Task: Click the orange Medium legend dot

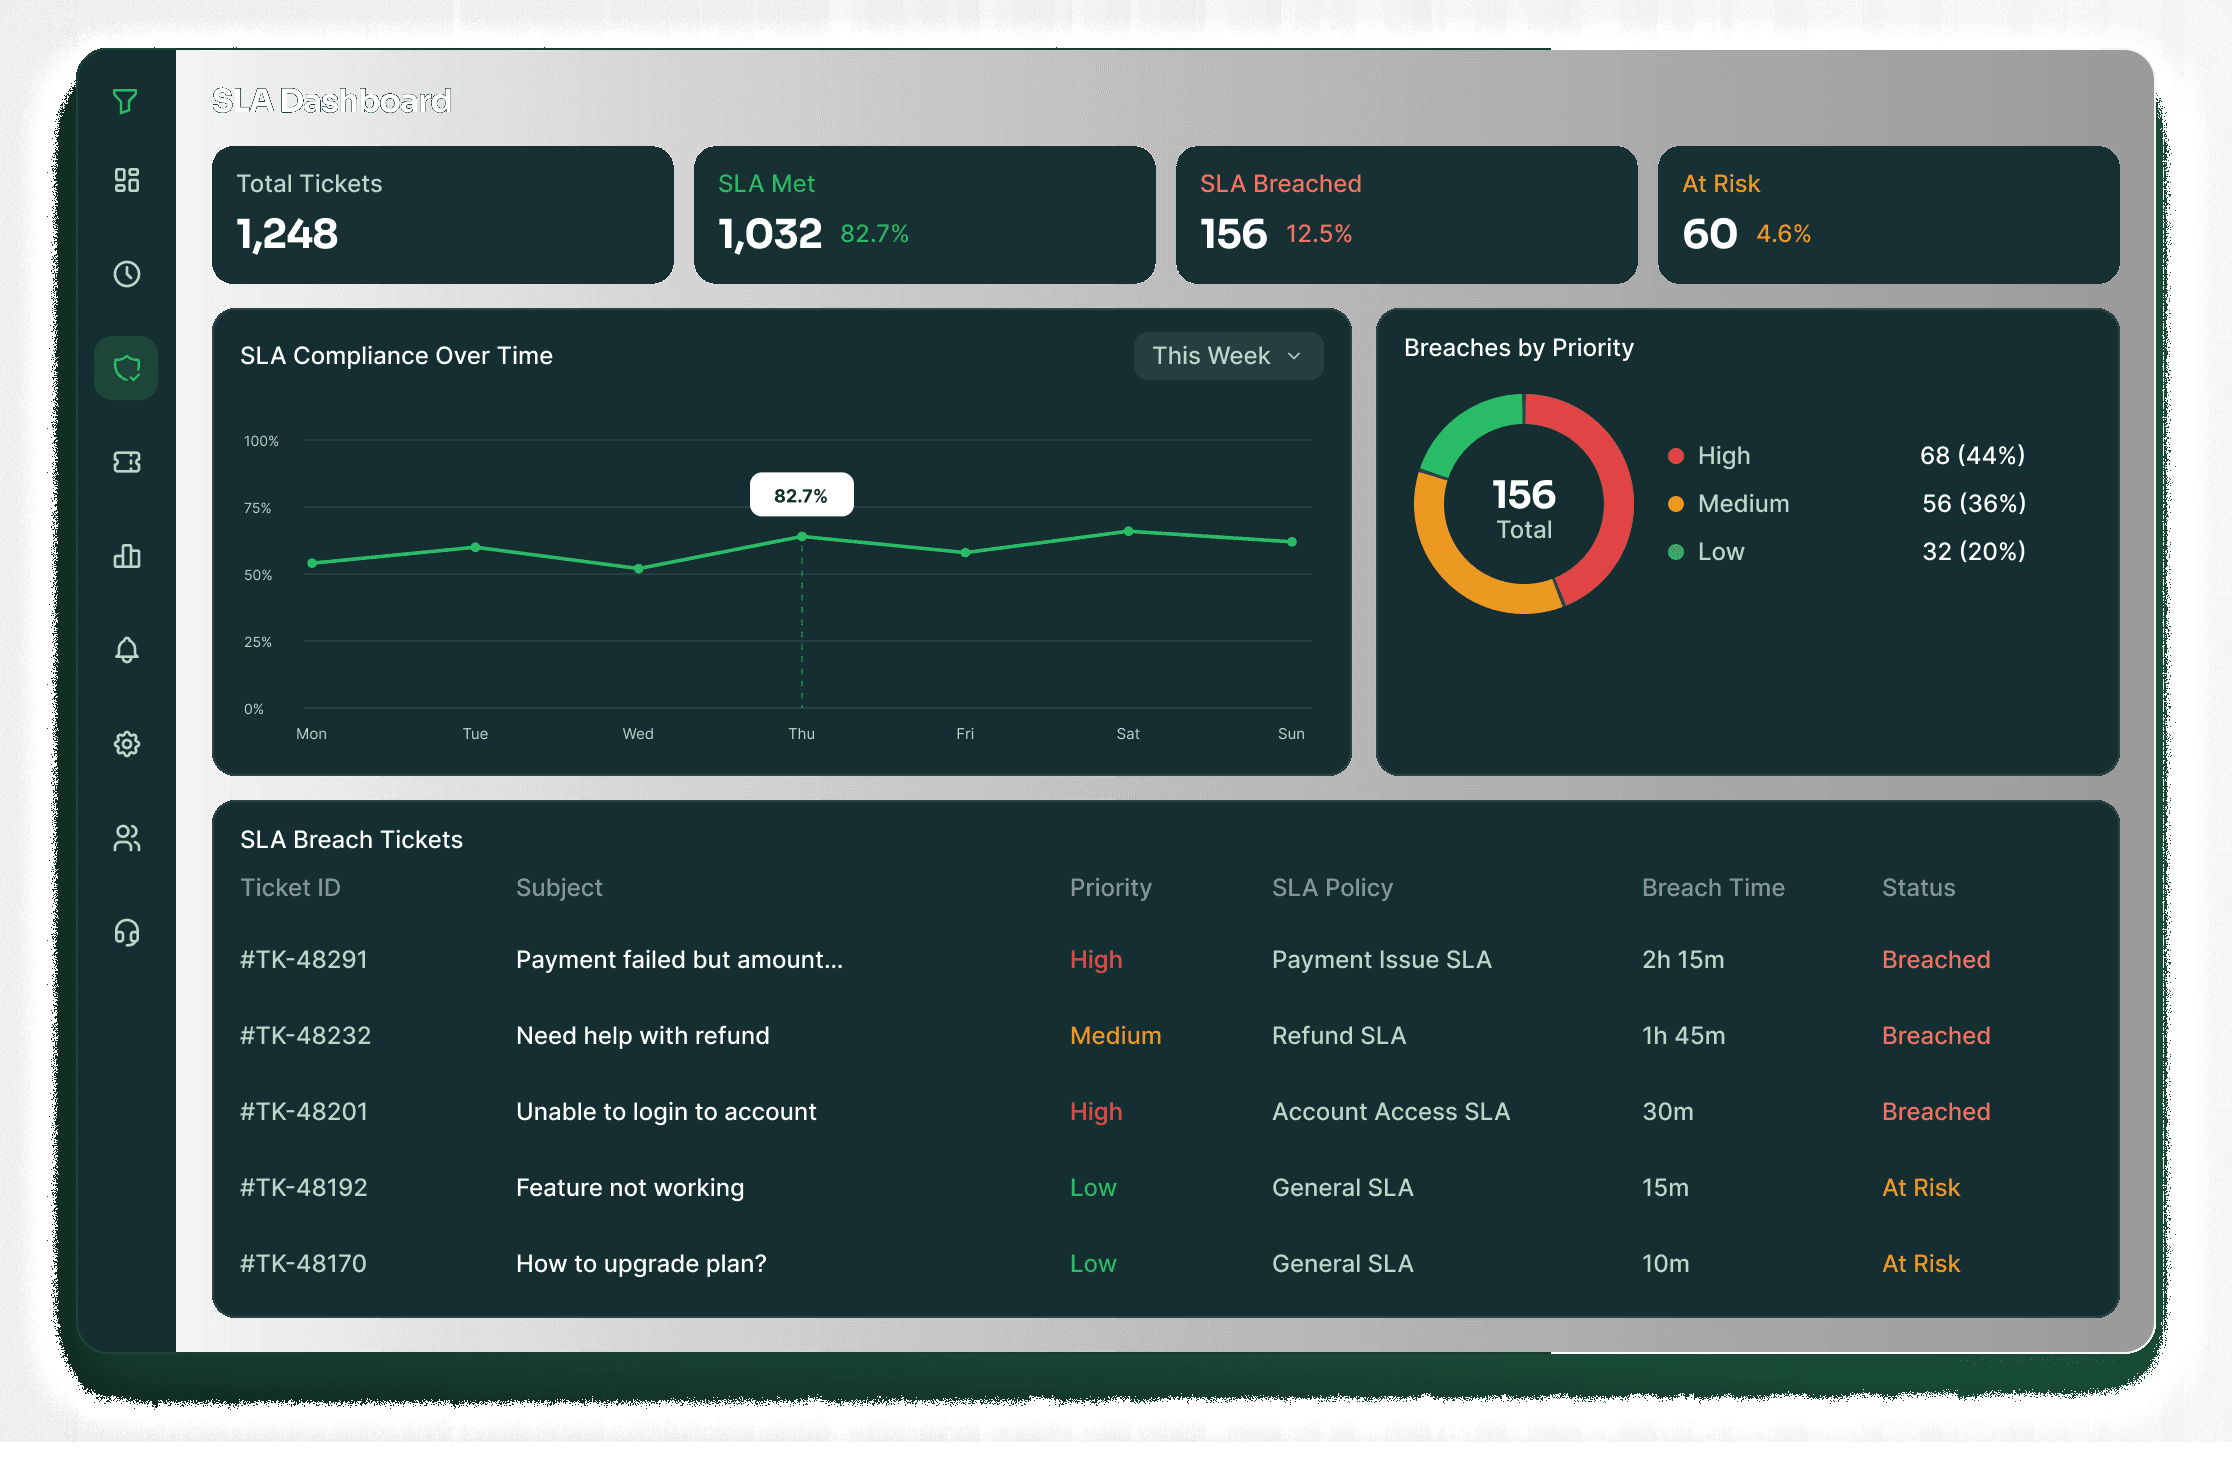Action: click(1676, 504)
